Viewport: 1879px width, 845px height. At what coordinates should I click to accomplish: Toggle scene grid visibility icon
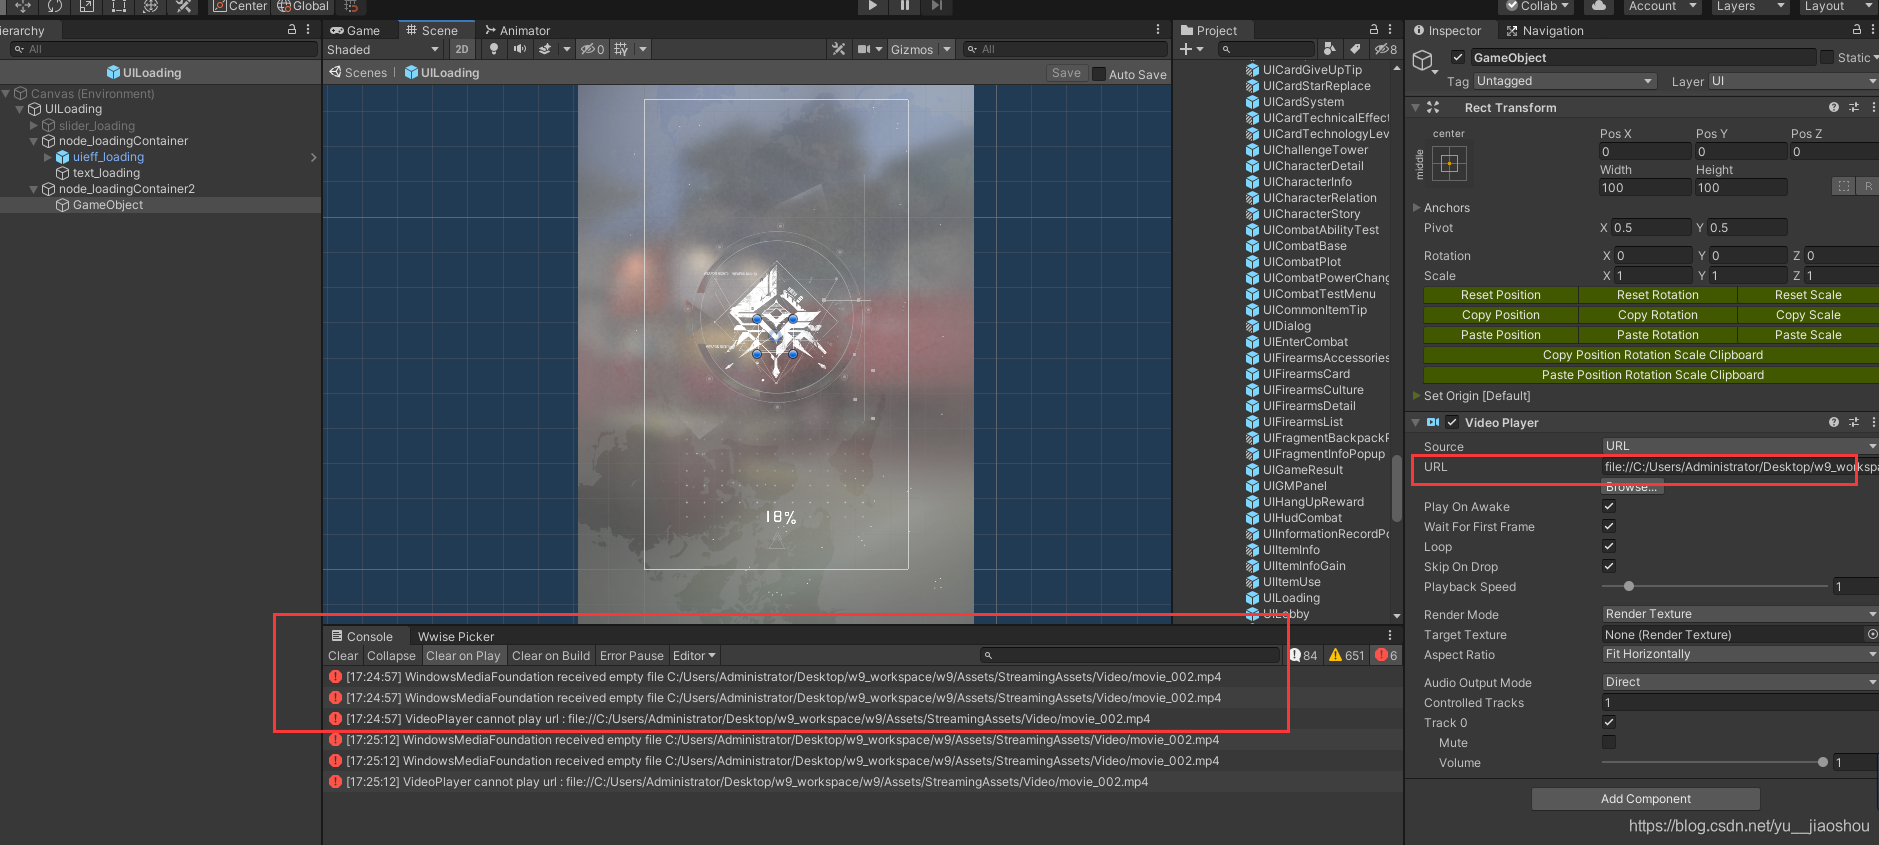[x=621, y=49]
